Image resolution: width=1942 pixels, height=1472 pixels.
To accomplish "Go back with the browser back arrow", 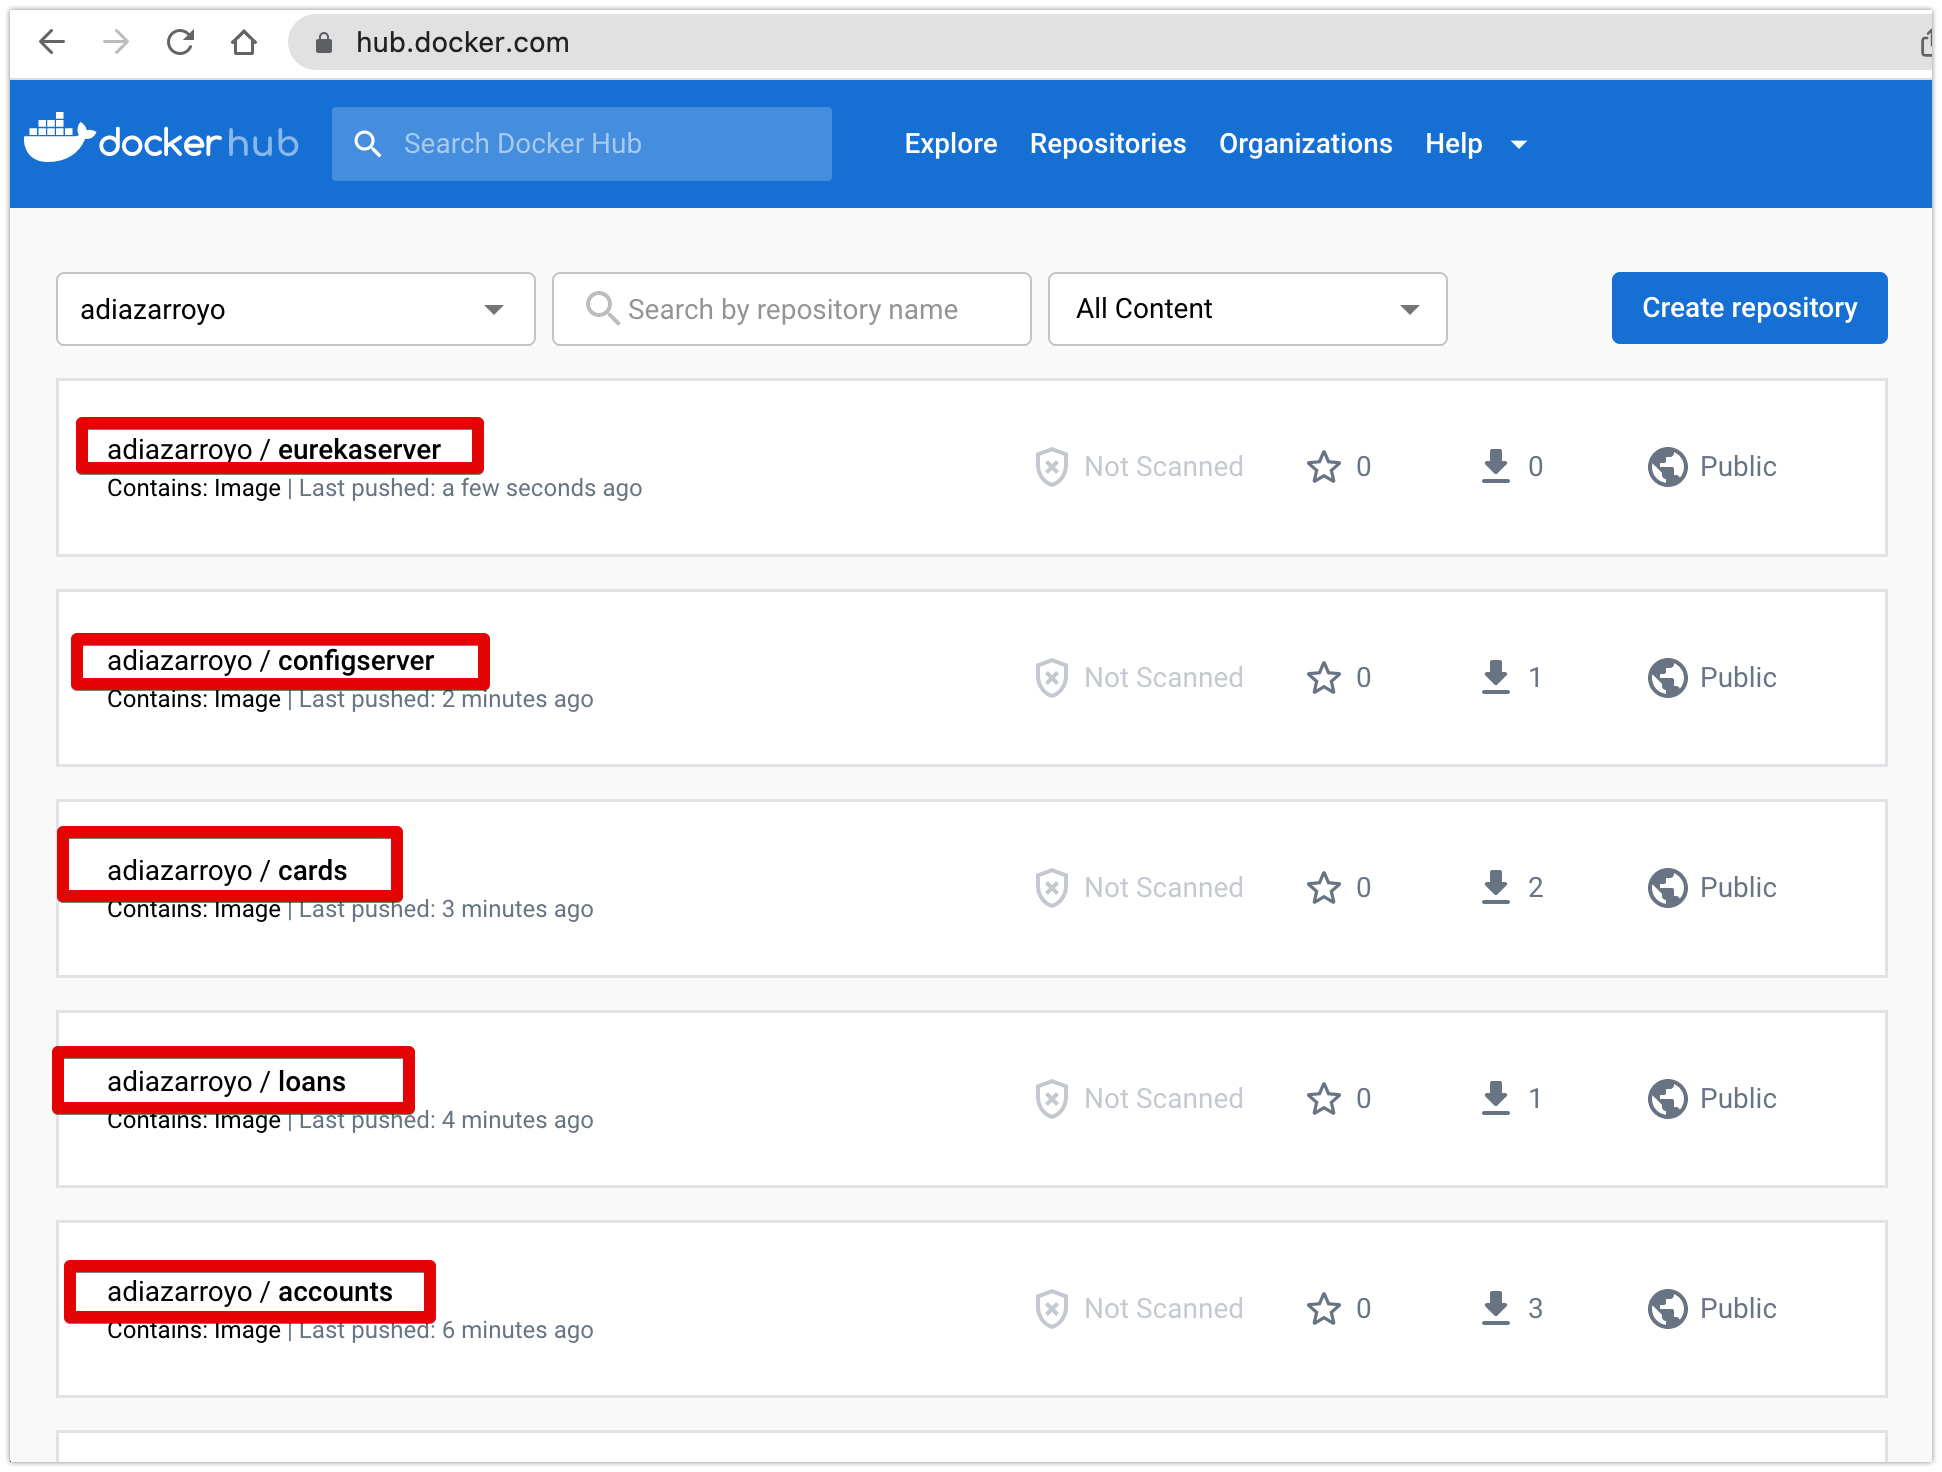I will click(52, 42).
